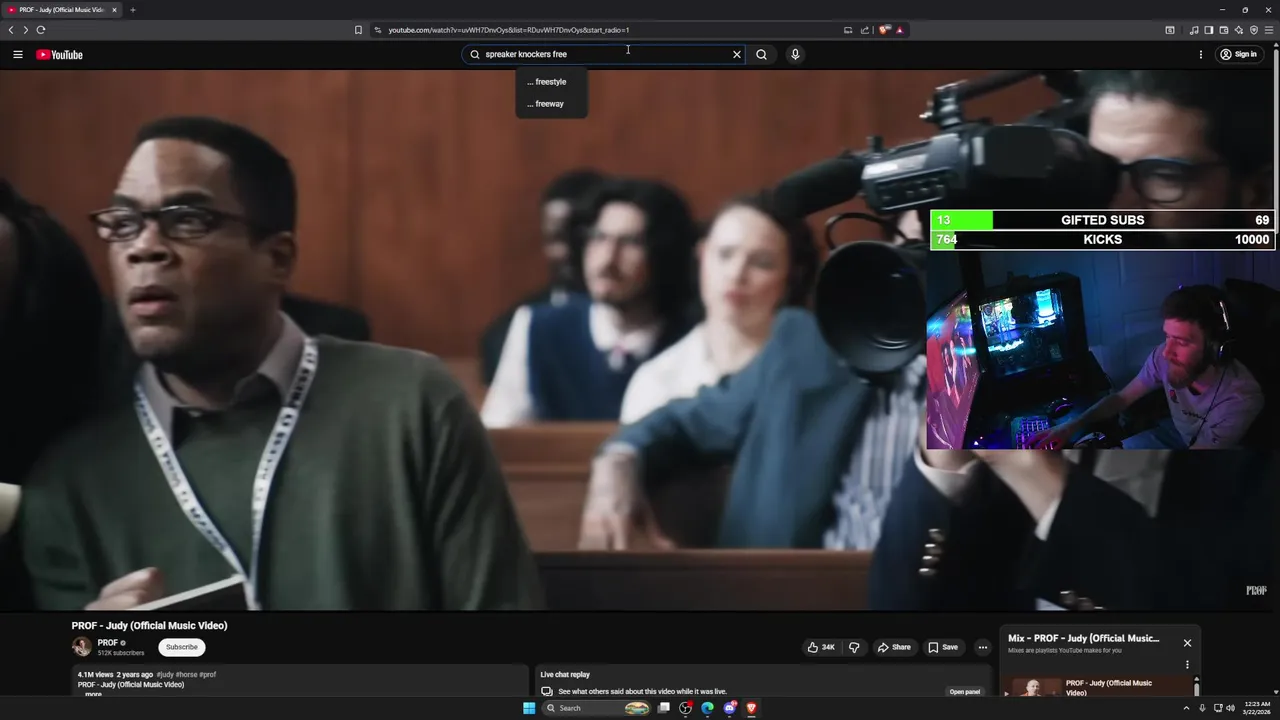1280x720 pixels.
Task: Open a new browser tab
Action: click(132, 10)
